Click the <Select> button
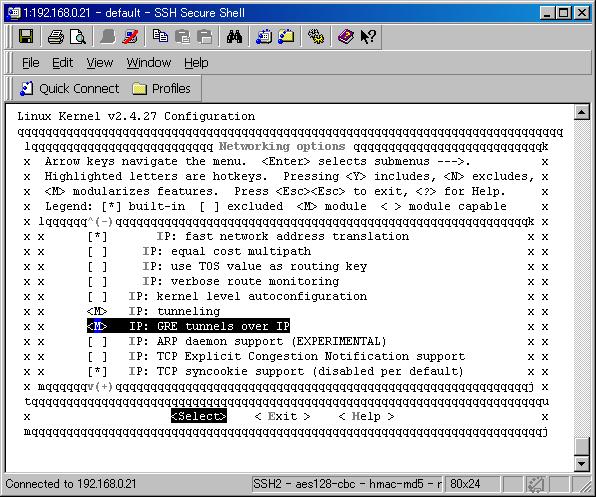Viewport: 596px width, 497px height. tap(199, 416)
